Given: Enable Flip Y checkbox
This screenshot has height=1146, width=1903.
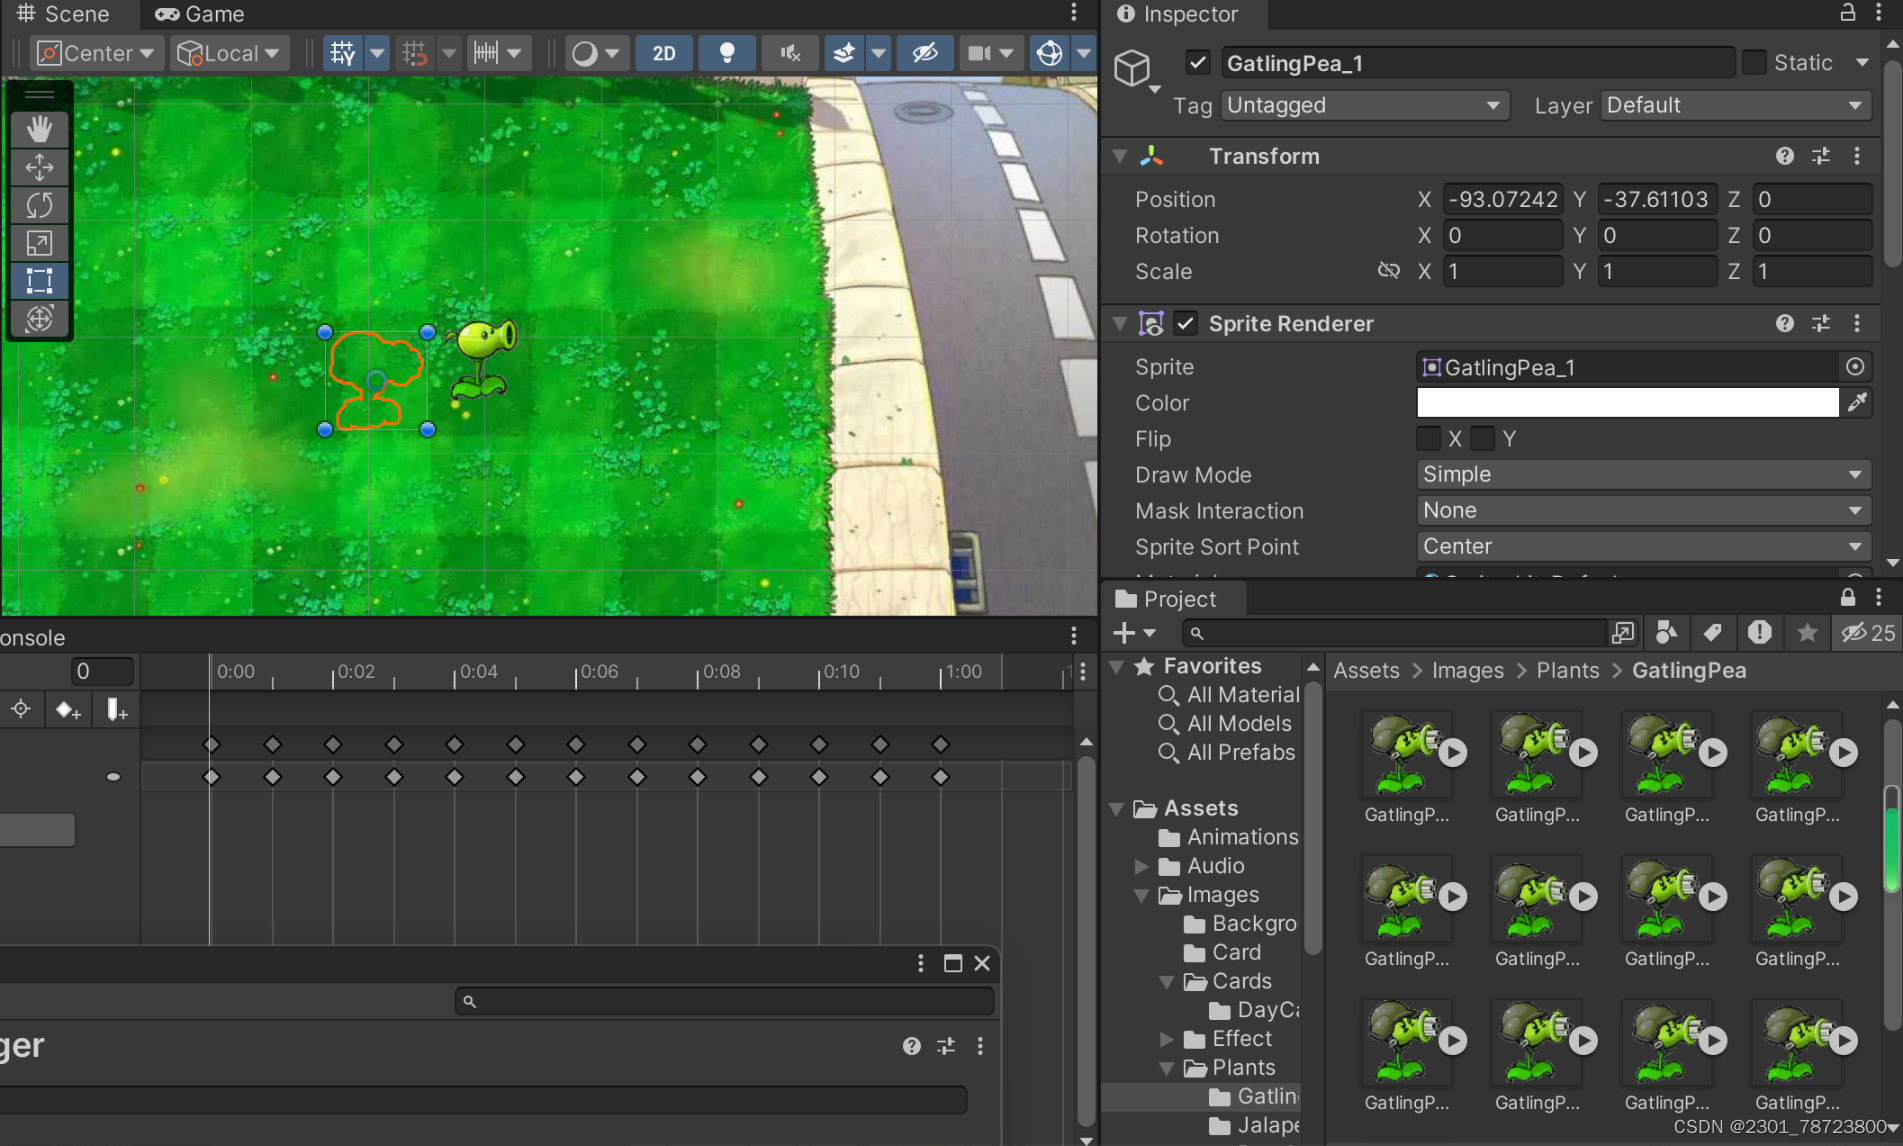Looking at the screenshot, I should click(x=1483, y=439).
